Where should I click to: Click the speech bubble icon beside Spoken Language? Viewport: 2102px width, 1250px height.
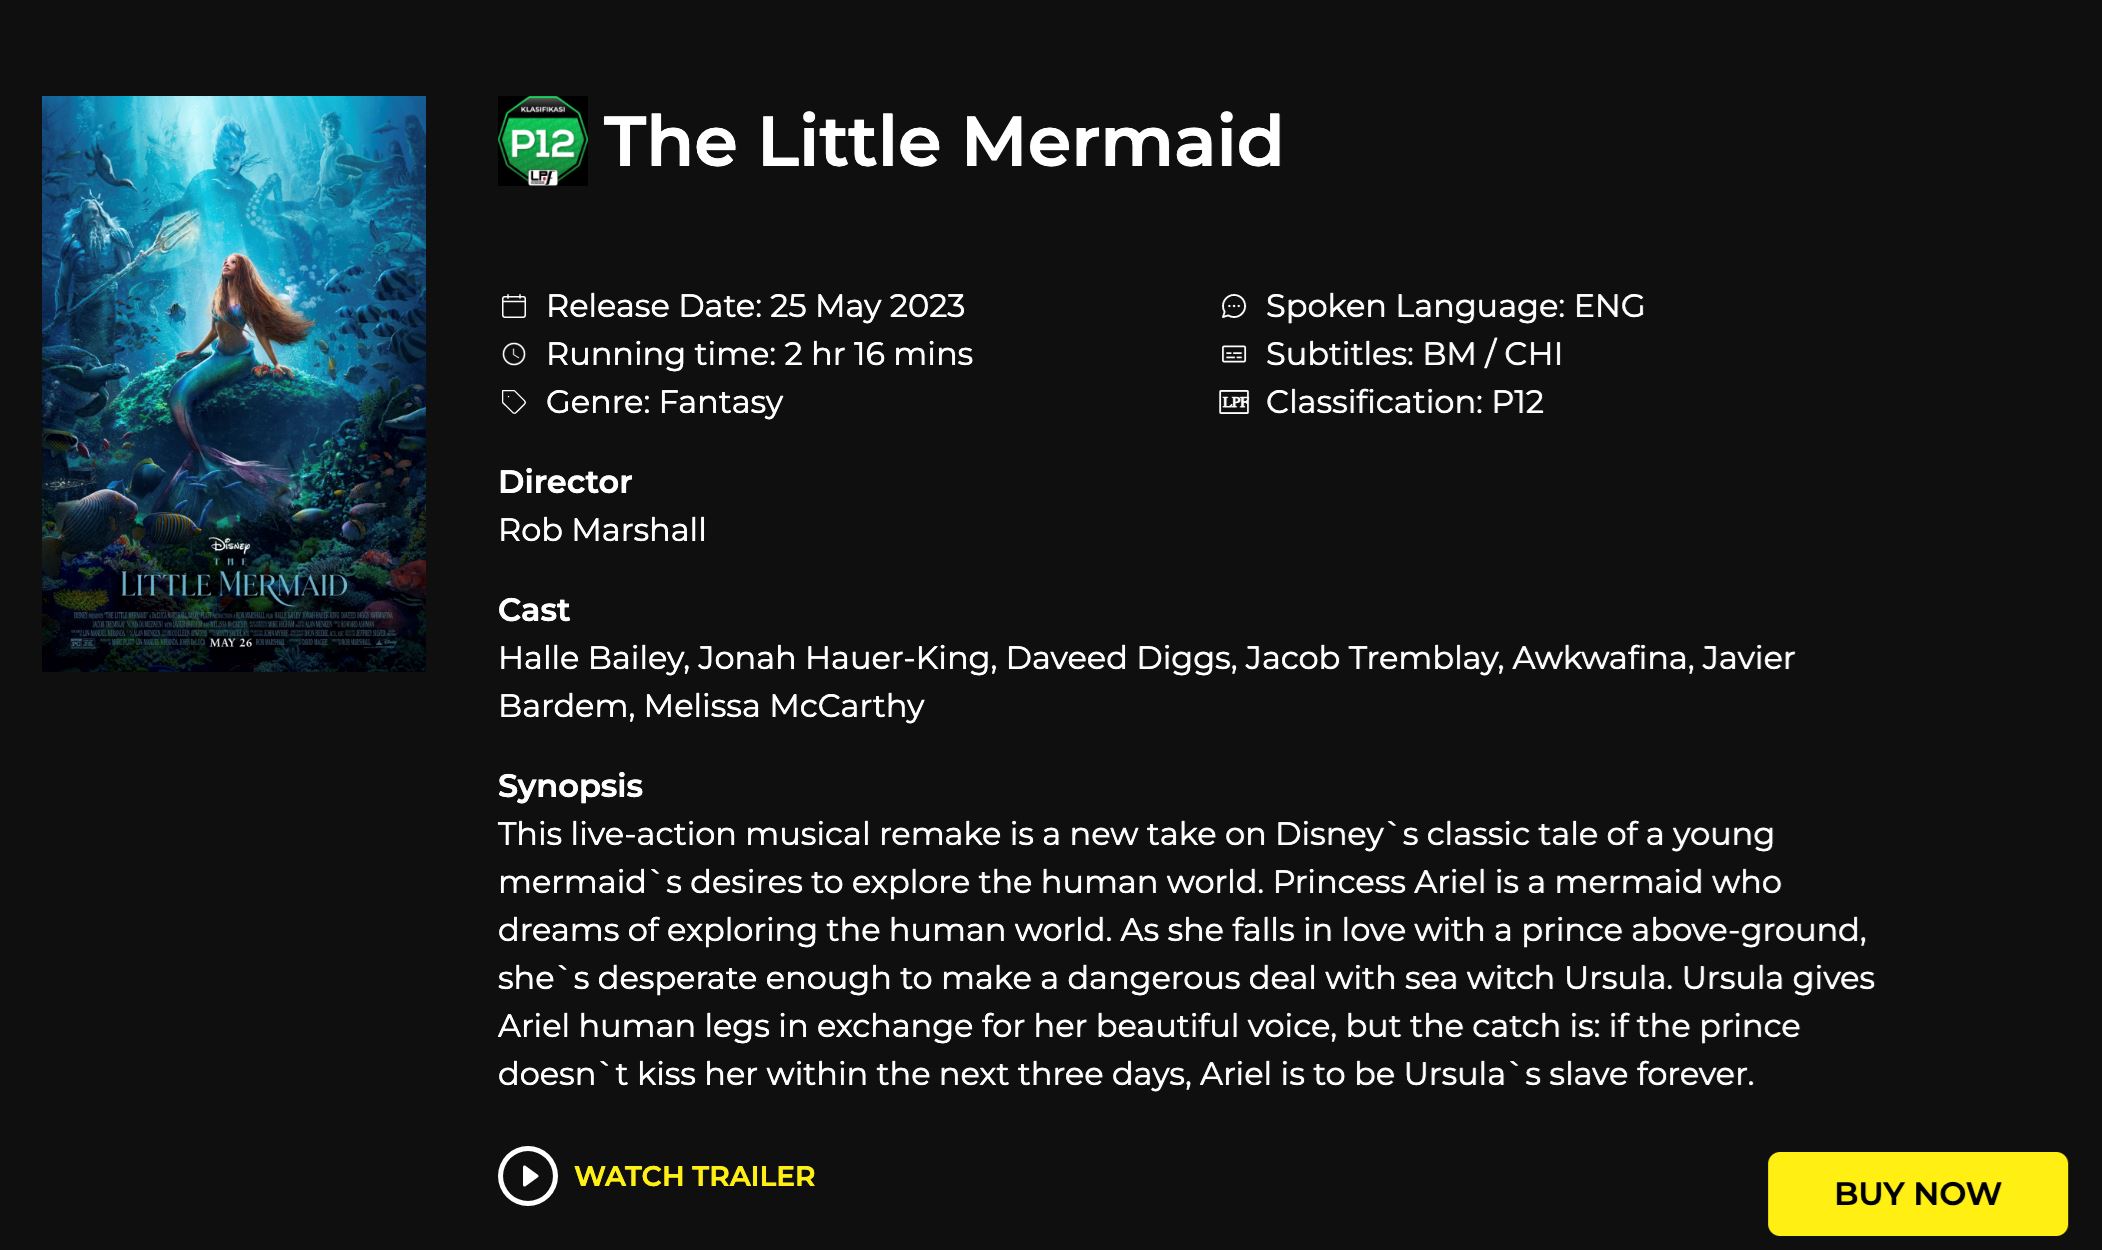tap(1234, 306)
